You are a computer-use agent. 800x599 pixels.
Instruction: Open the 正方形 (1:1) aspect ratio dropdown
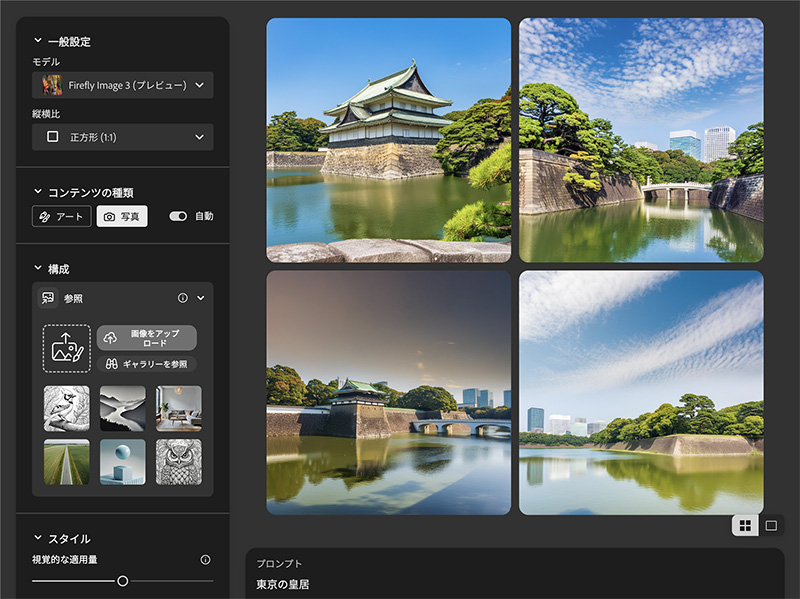[x=122, y=137]
